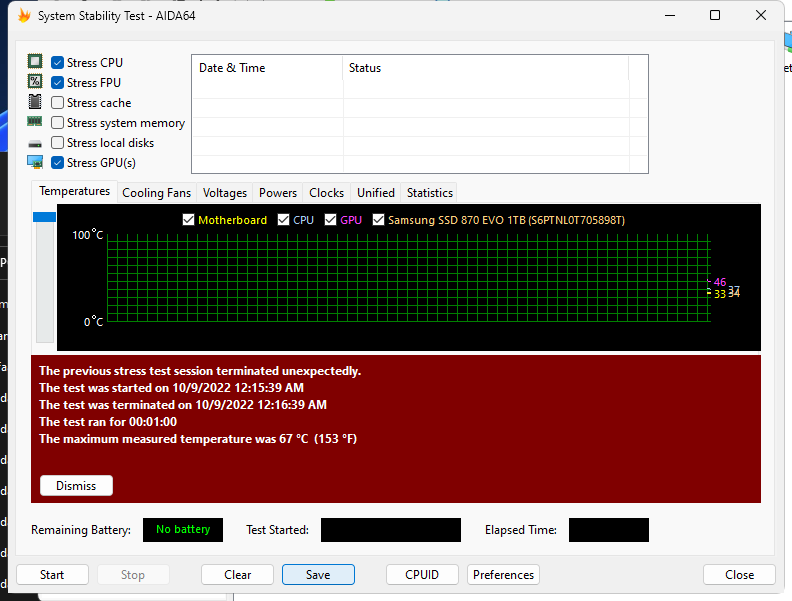
Task: Click the maximum measured temperature message line
Action: click(x=198, y=439)
